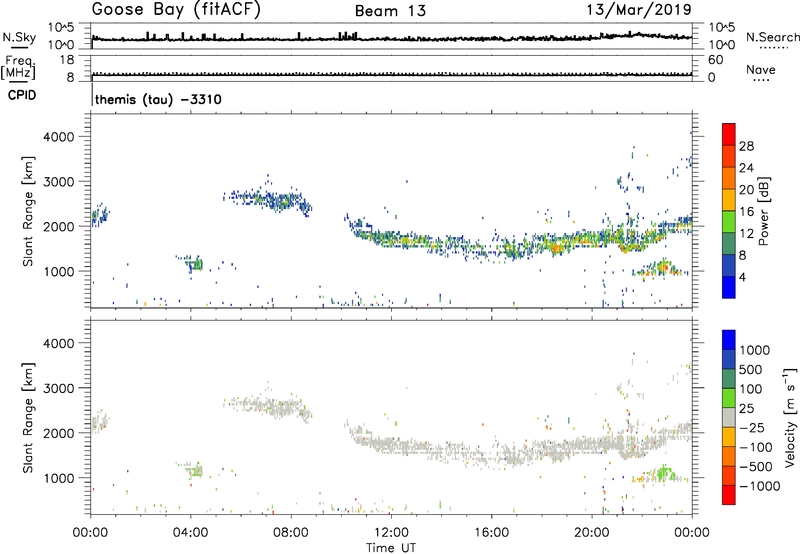Viewport: 800px width, 554px height.
Task: Click the "Slant Range [km]" label of velocity panel
Action: click(28, 418)
